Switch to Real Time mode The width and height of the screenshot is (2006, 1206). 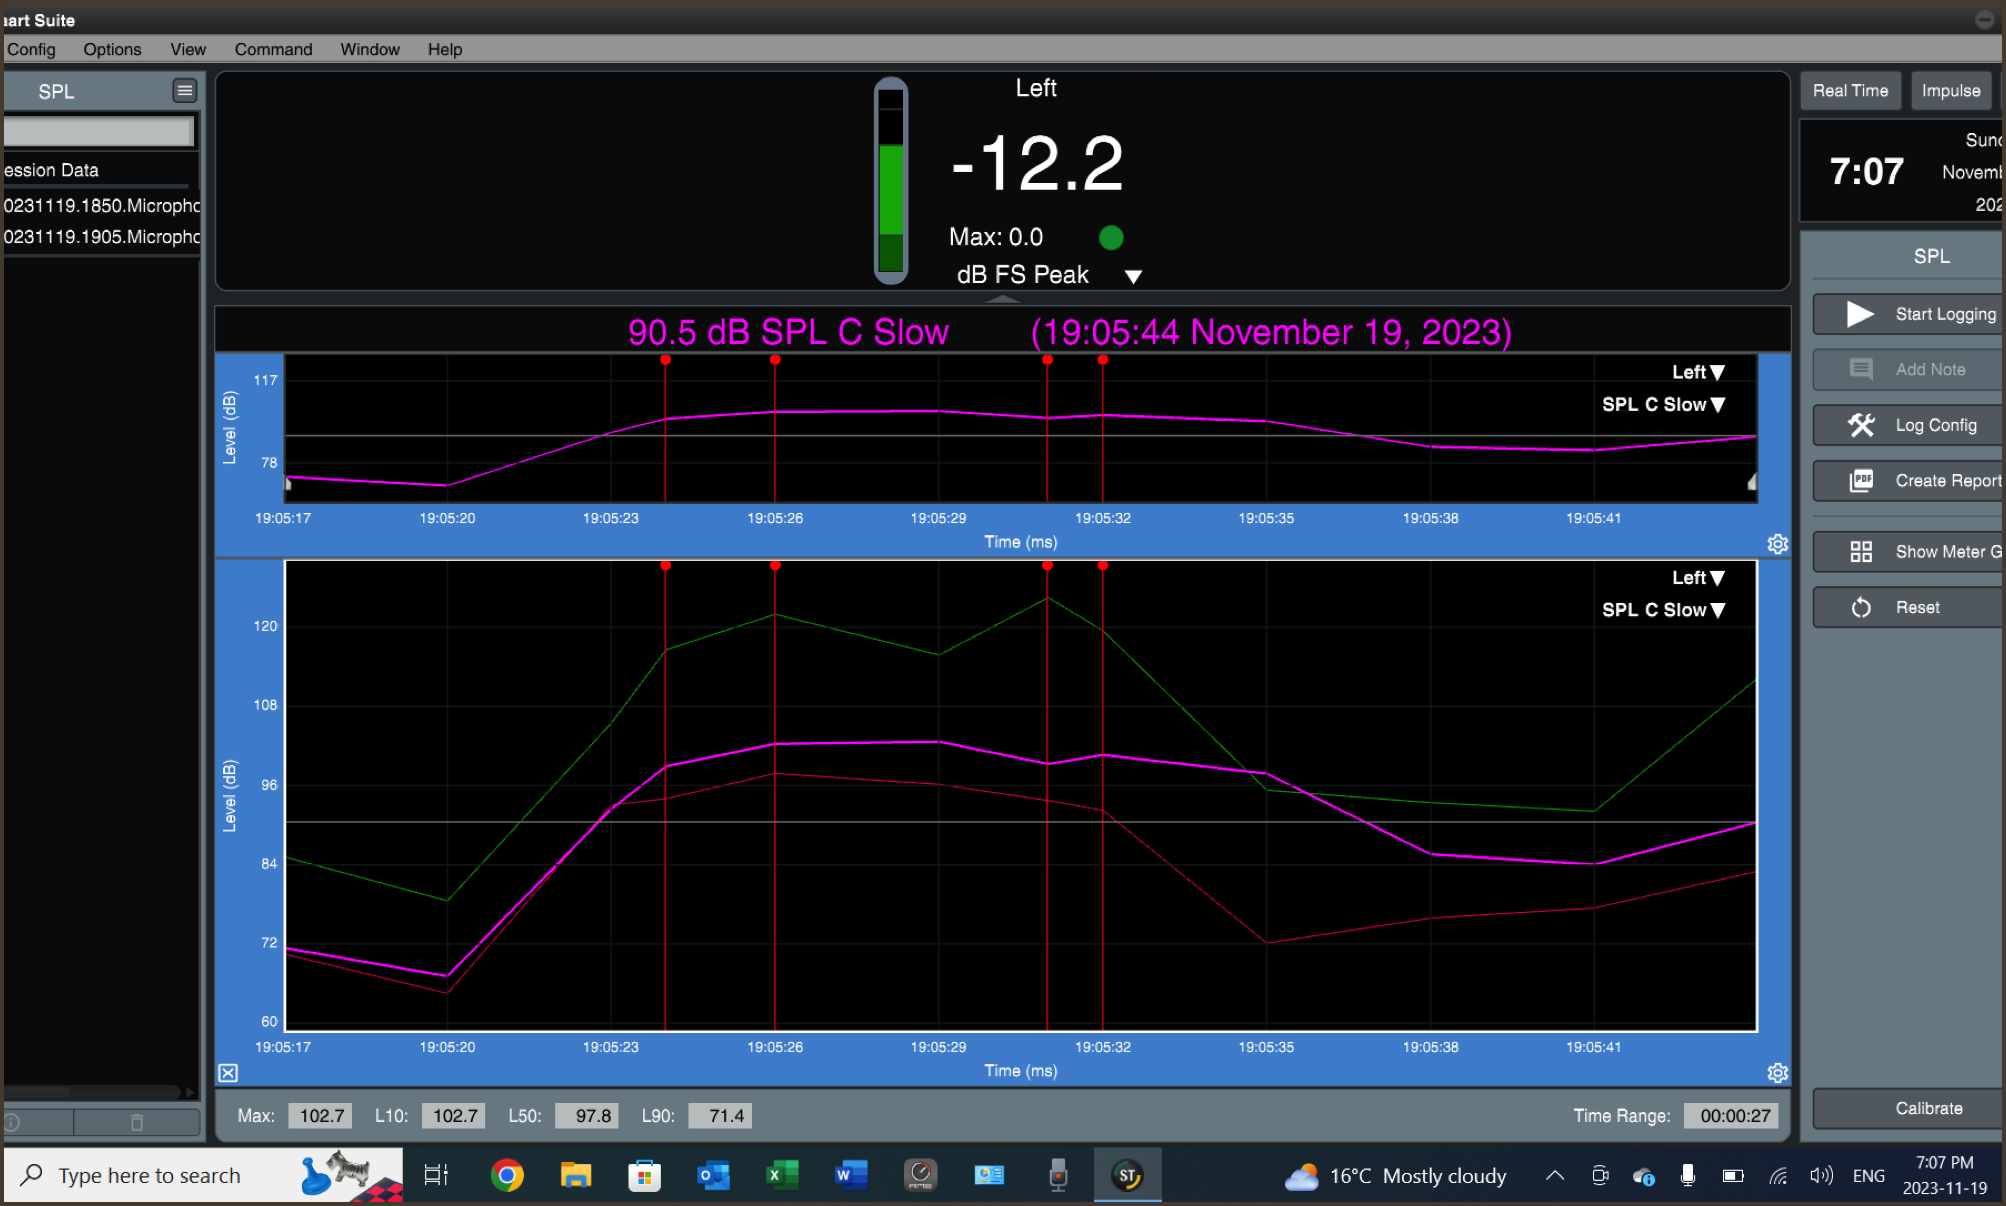click(1849, 91)
